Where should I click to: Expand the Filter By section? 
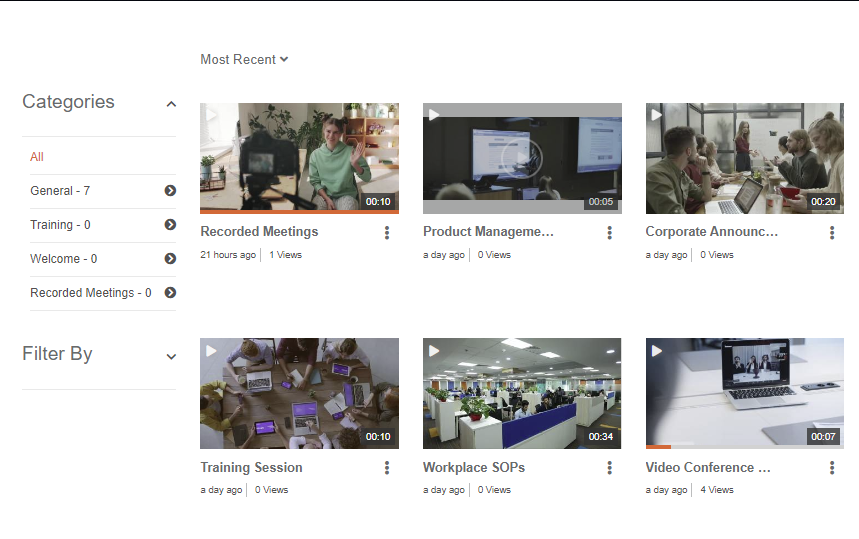171,356
